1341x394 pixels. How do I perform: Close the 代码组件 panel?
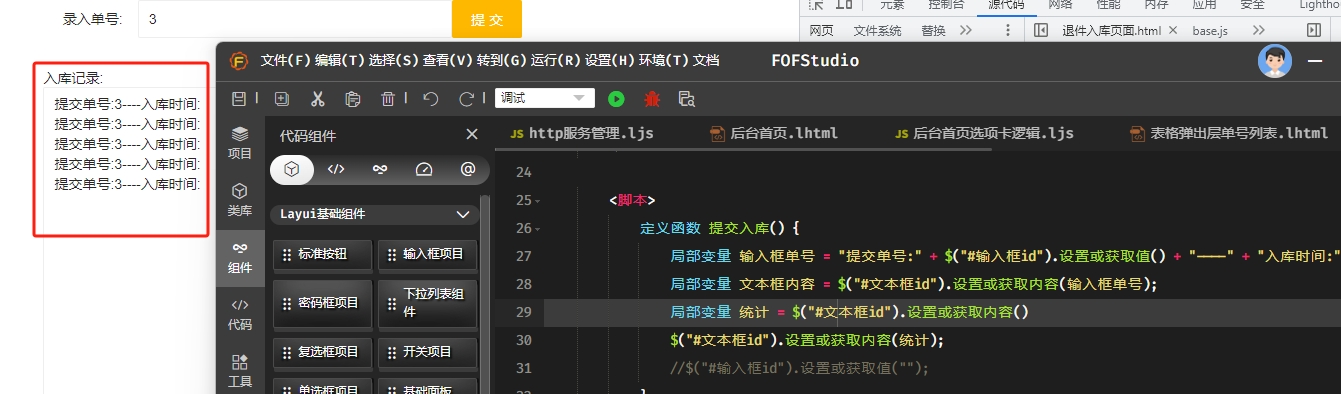click(472, 135)
